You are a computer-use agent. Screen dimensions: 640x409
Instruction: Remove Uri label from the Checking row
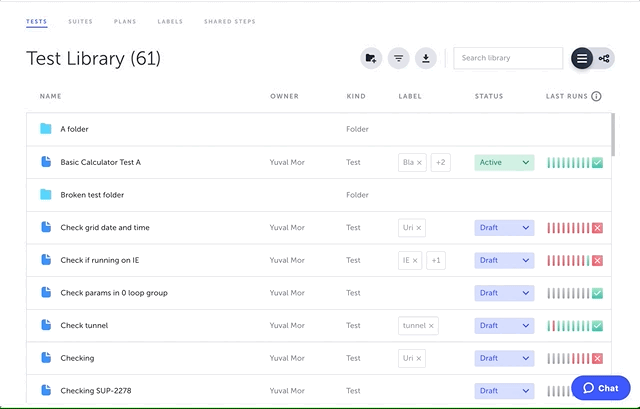[418, 358]
